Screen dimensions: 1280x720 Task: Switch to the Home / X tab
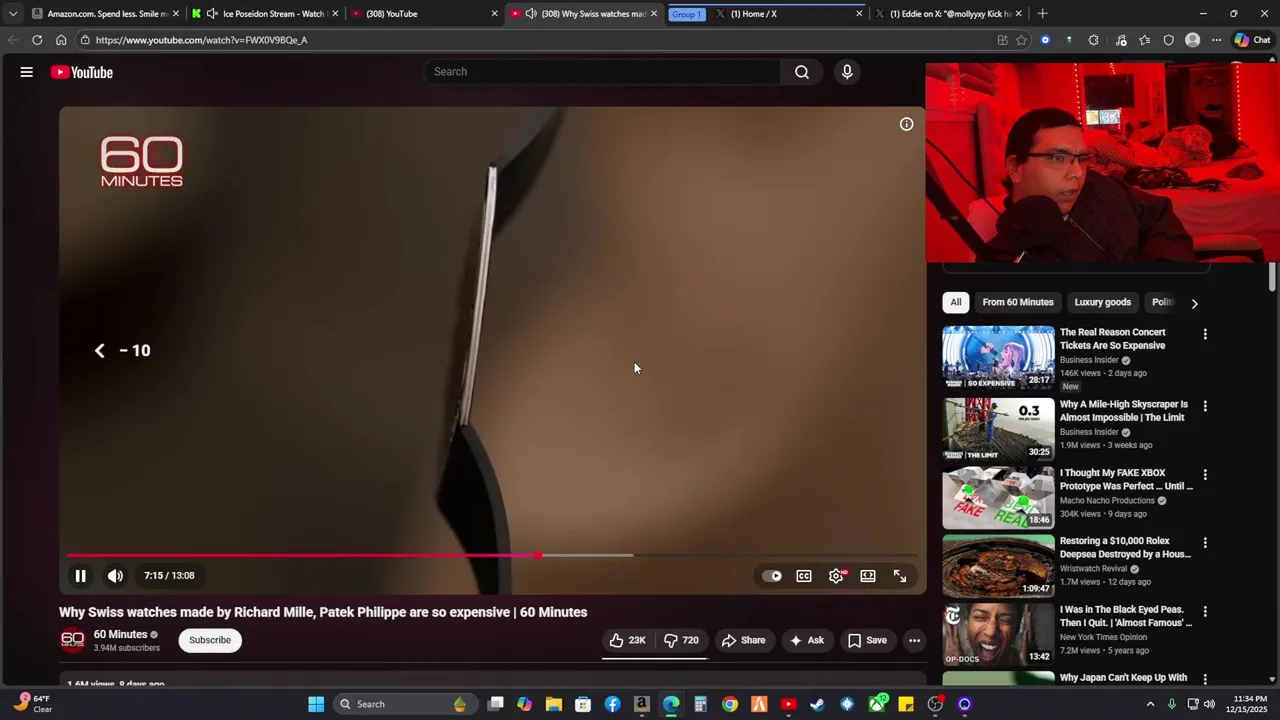(787, 14)
